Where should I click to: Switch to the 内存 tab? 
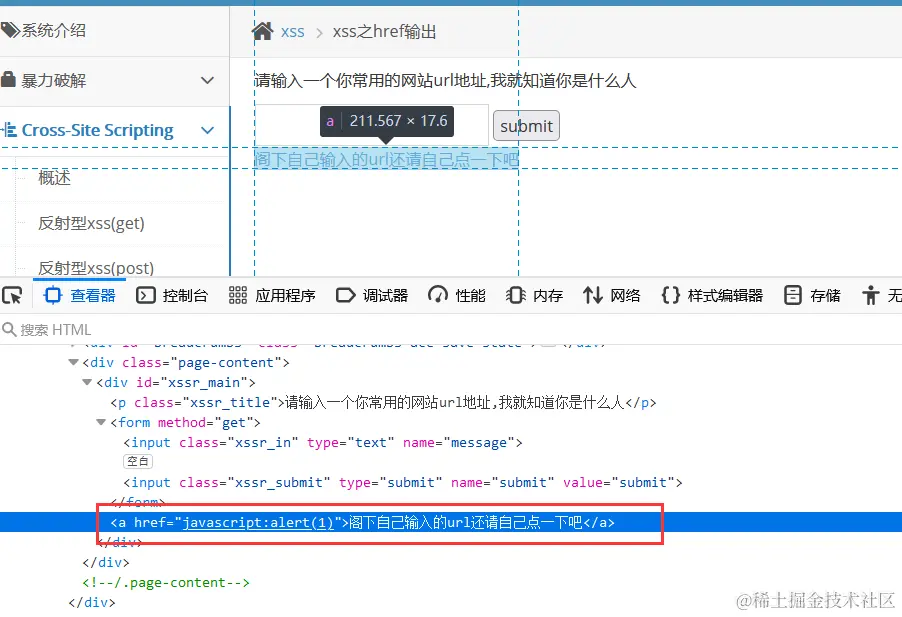(x=534, y=296)
